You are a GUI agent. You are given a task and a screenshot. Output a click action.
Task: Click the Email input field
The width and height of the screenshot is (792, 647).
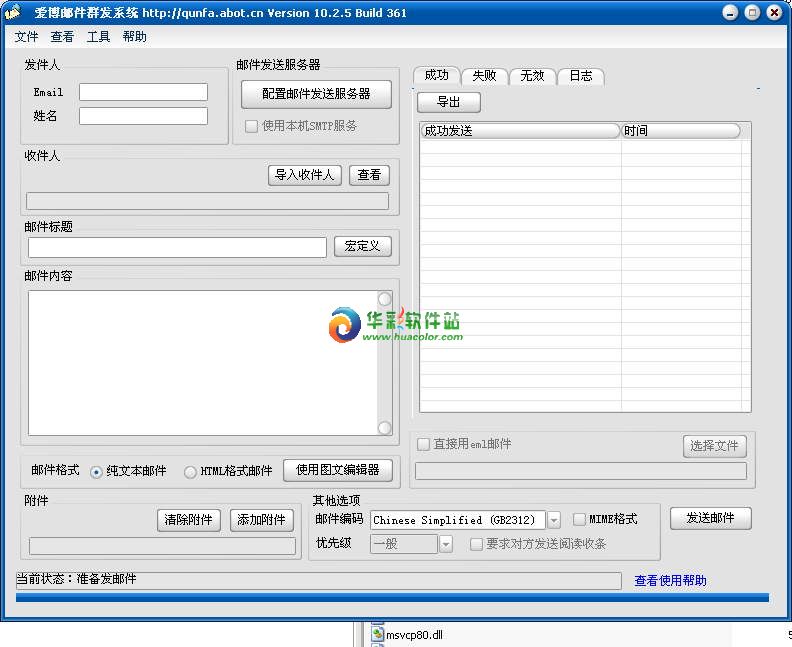click(143, 92)
